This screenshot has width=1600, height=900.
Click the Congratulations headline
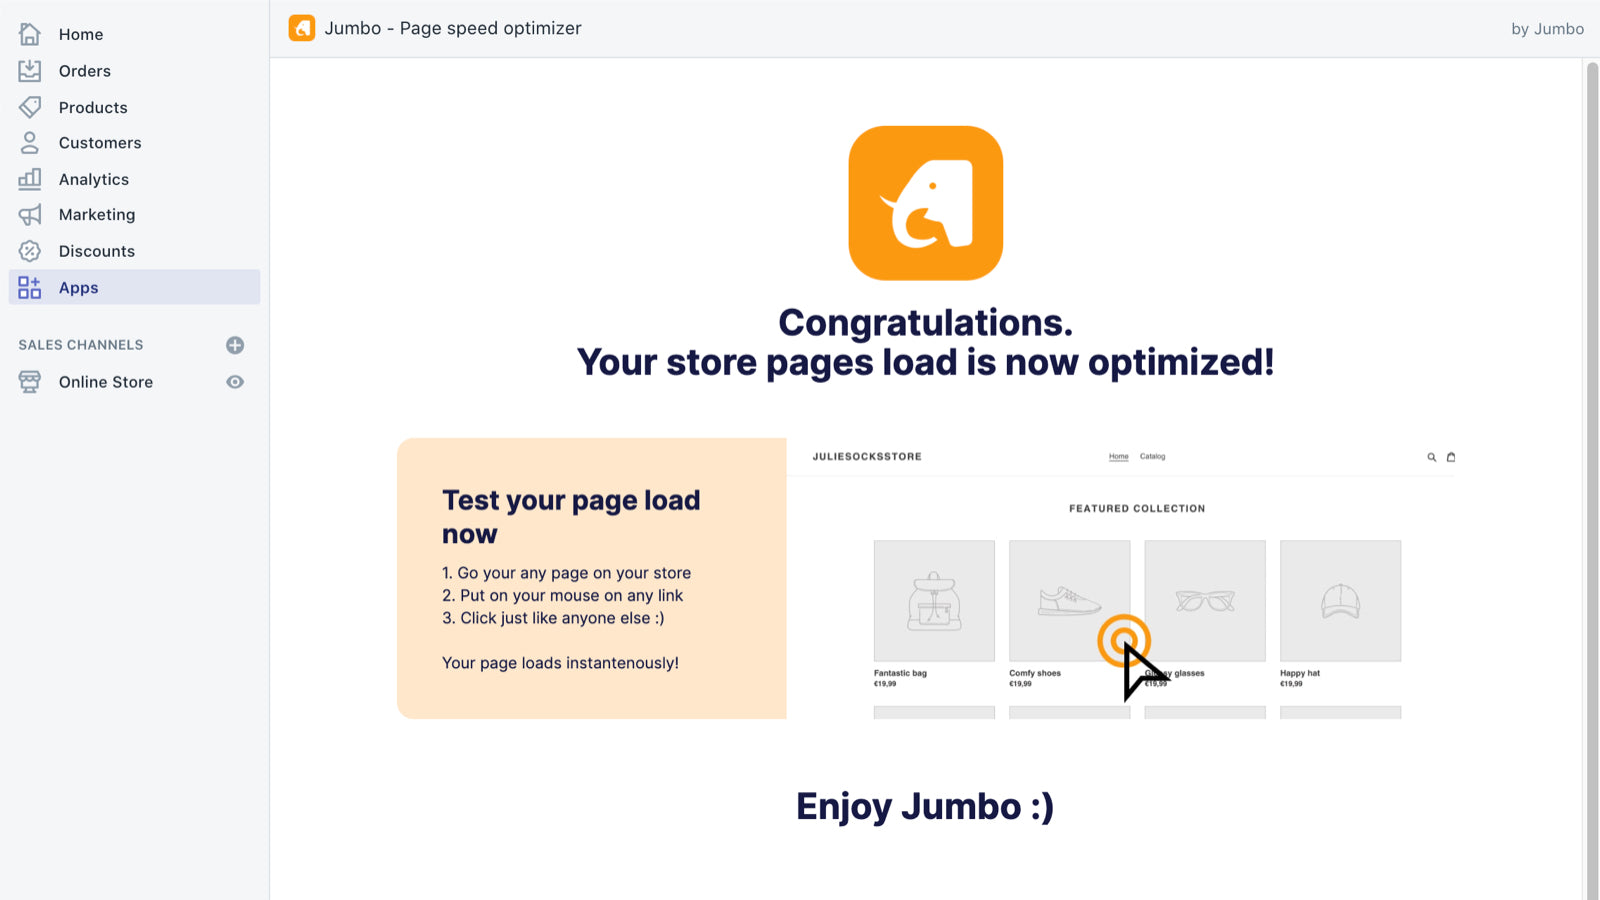(926, 343)
